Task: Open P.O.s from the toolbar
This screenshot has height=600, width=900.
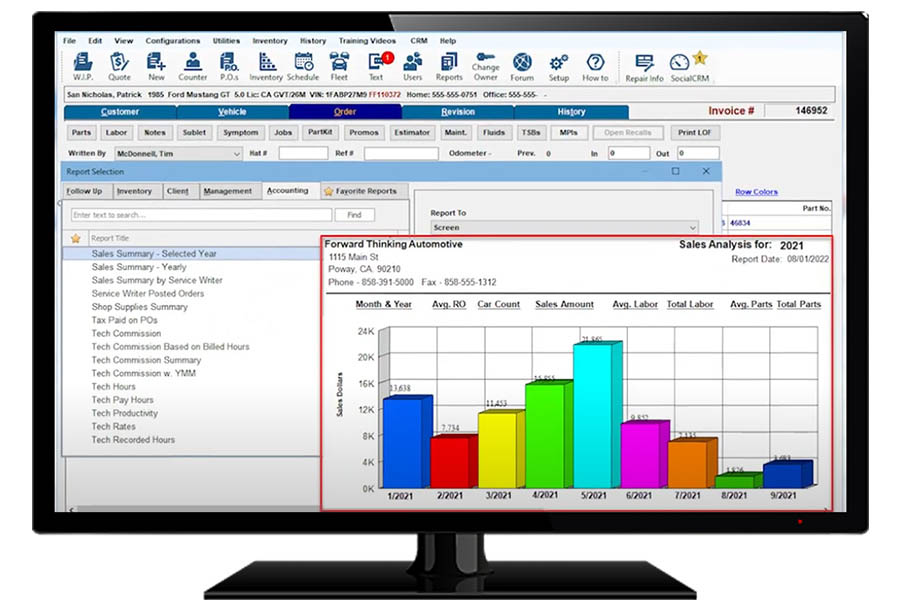Action: tap(229, 66)
